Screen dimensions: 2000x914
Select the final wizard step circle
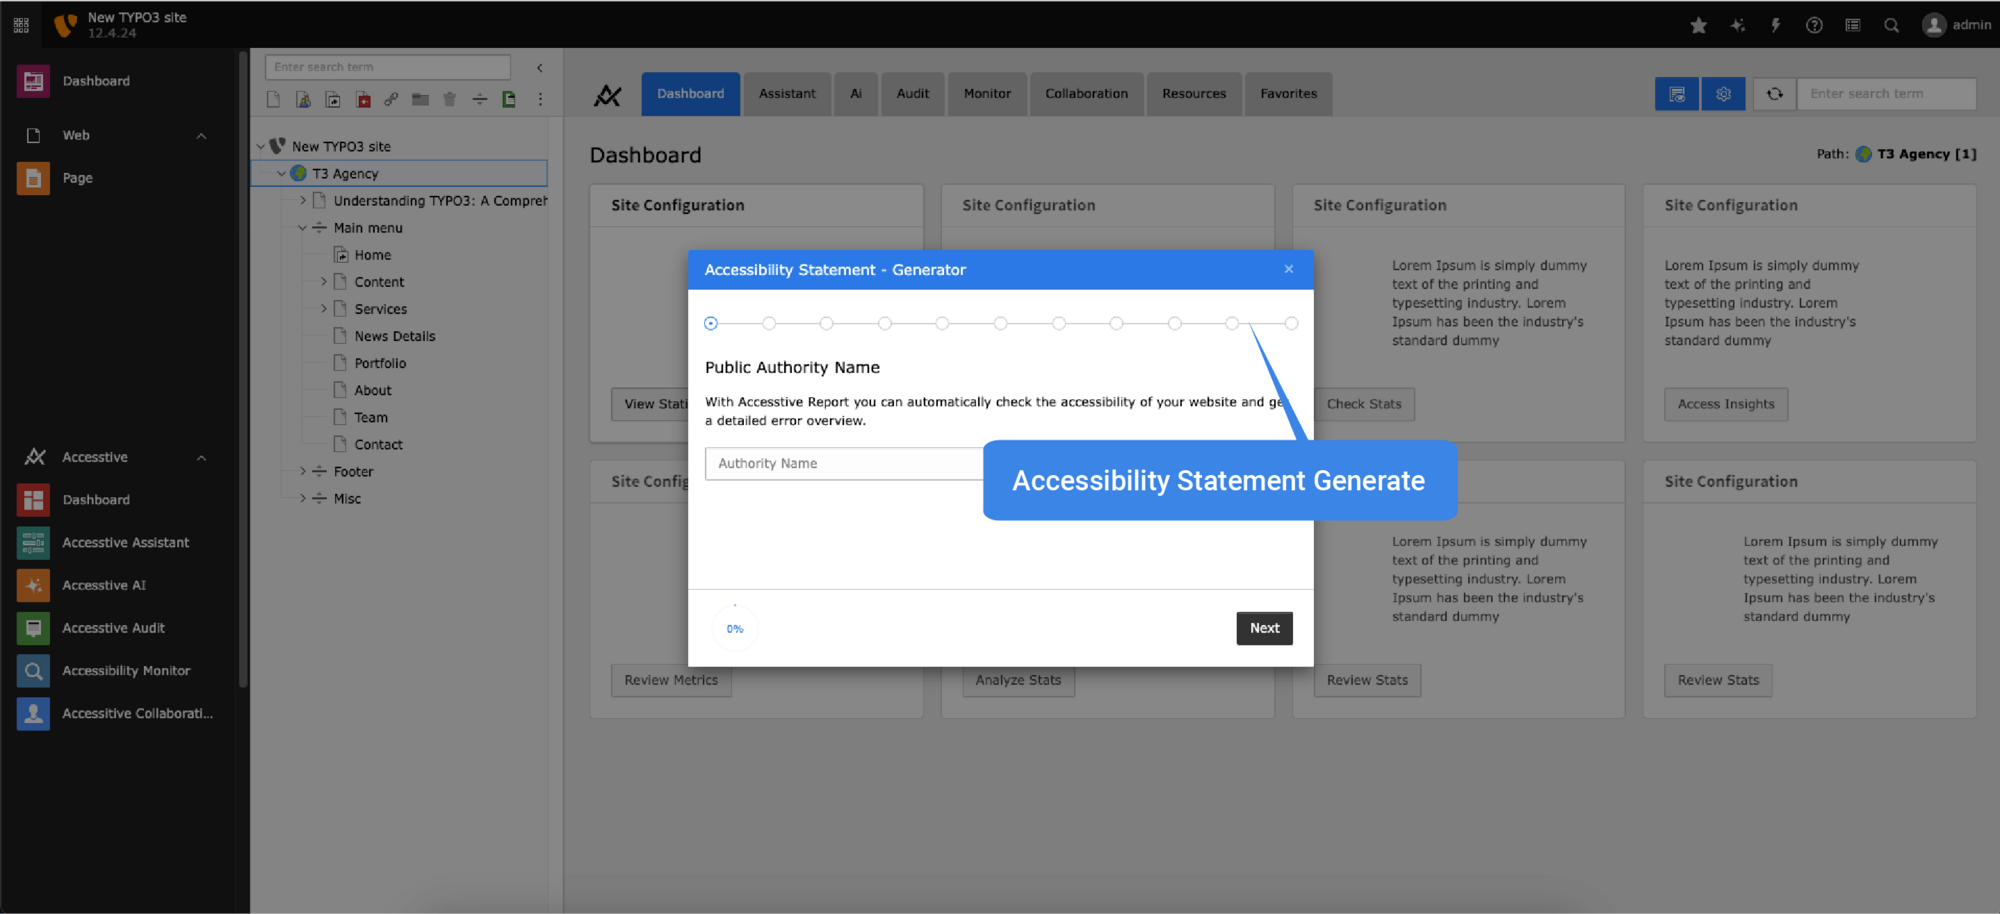tap(1291, 323)
